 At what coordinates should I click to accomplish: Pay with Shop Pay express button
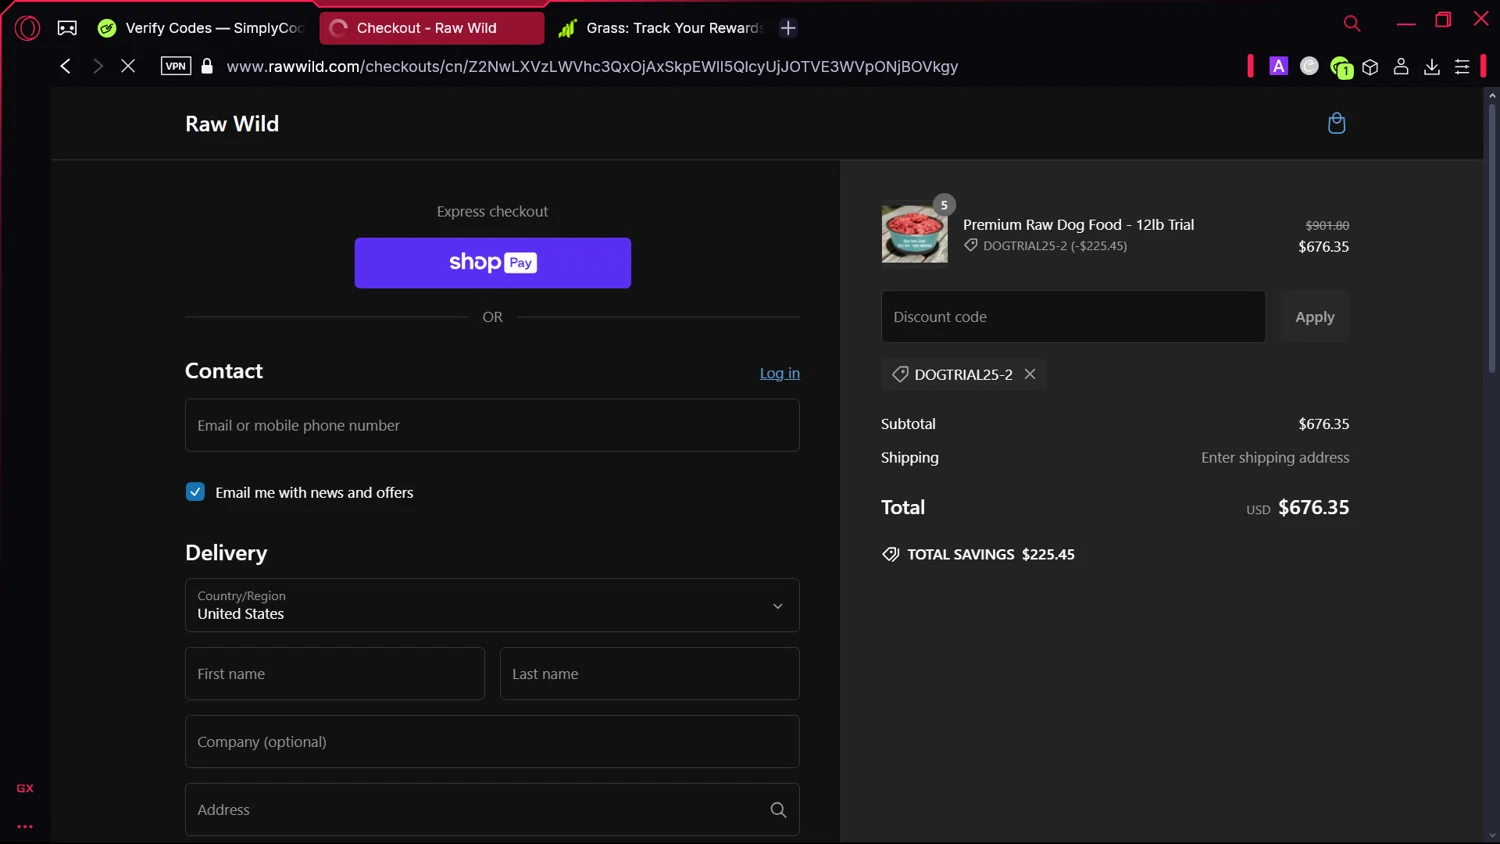[492, 263]
